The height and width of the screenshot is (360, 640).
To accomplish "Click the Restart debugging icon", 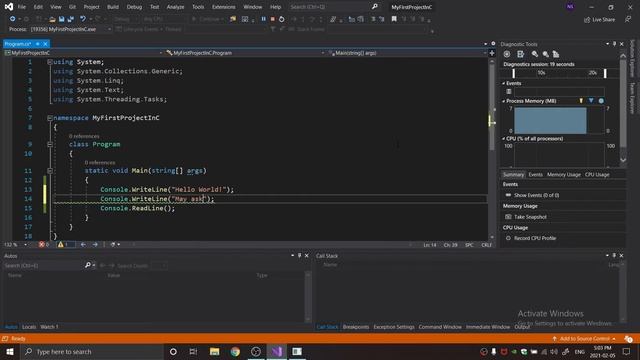I will click(282, 19).
